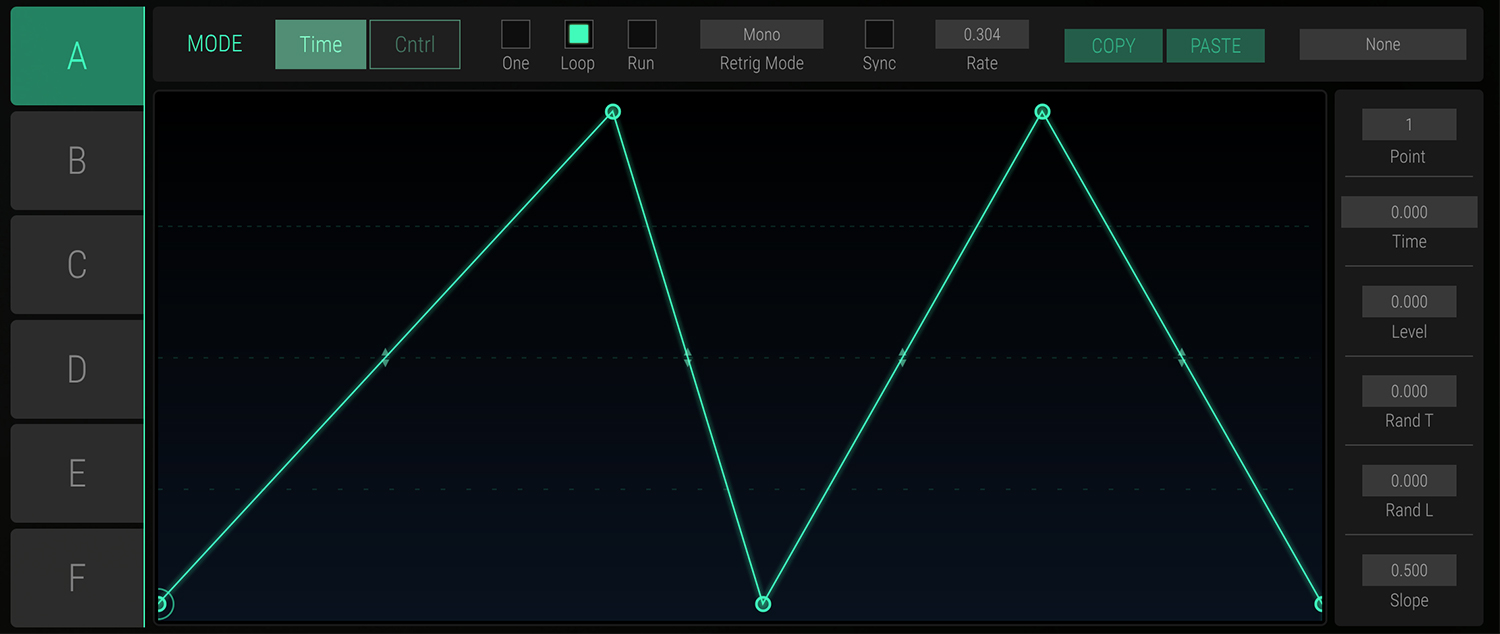Click the Retrig Mode label
Viewport: 1500px width, 634px height.
[762, 63]
